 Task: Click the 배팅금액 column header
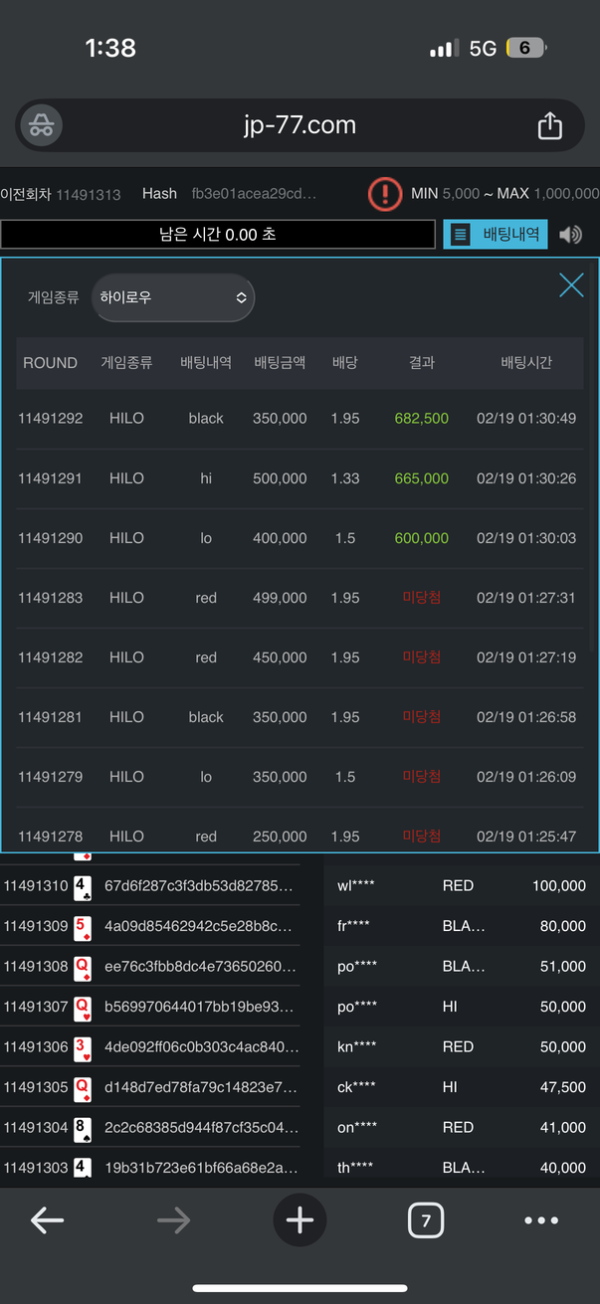tap(280, 363)
